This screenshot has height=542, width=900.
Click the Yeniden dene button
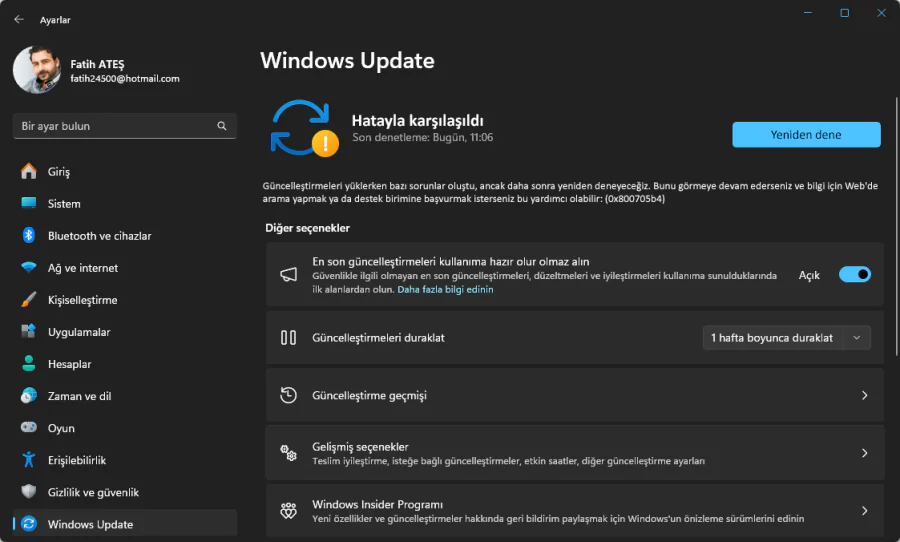[806, 134]
